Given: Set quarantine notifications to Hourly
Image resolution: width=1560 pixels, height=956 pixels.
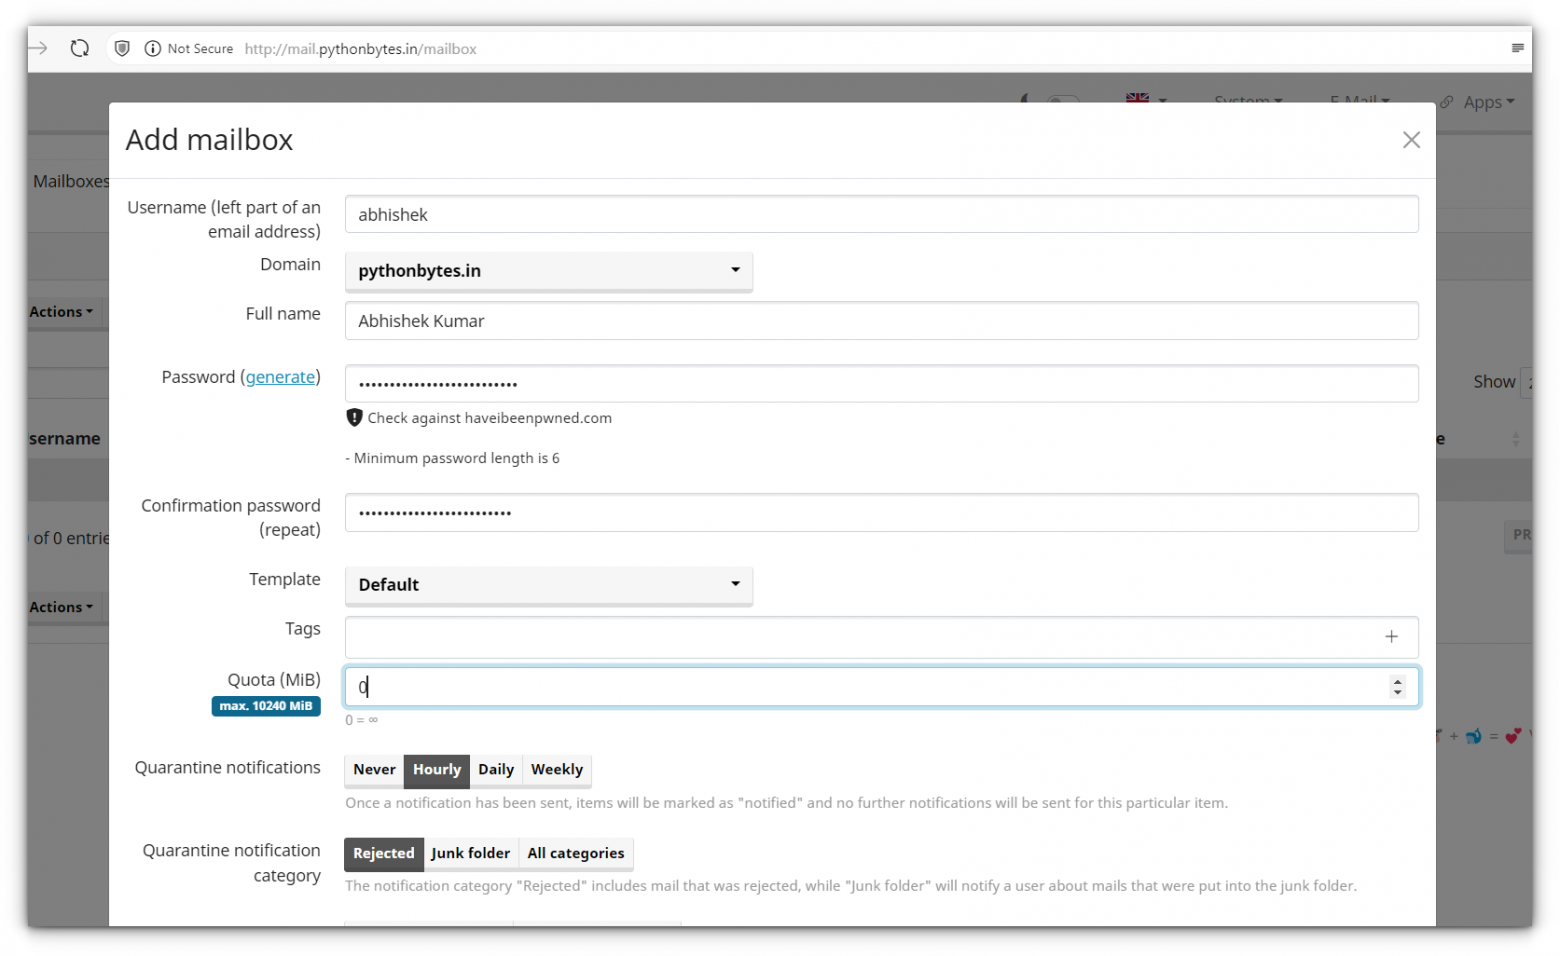Looking at the screenshot, I should click(x=437, y=770).
